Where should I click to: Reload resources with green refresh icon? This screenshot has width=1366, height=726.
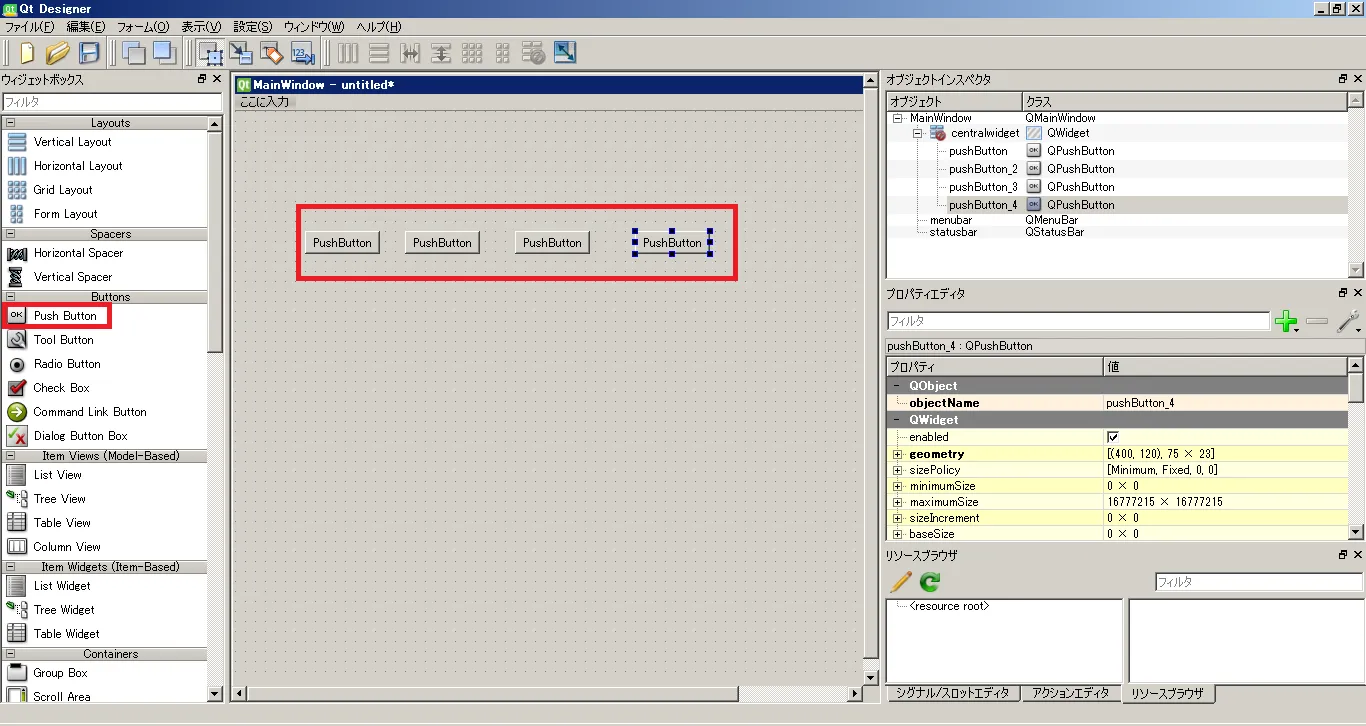(x=930, y=582)
